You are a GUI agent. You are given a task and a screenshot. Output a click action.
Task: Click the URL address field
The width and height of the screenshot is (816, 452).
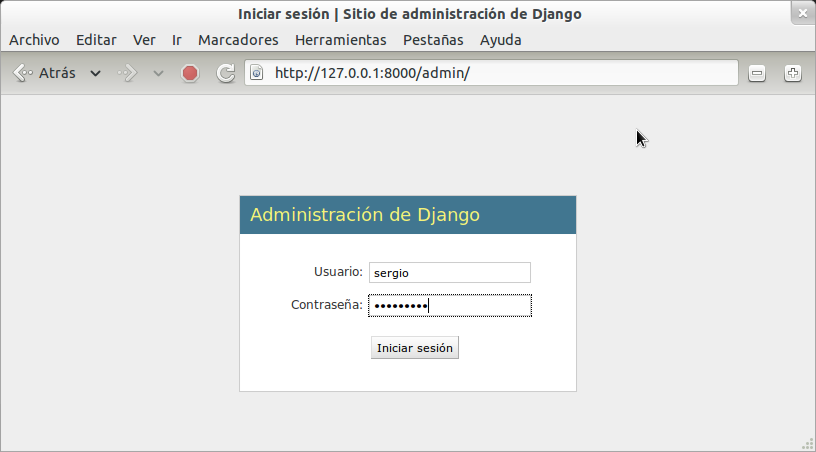(x=491, y=73)
